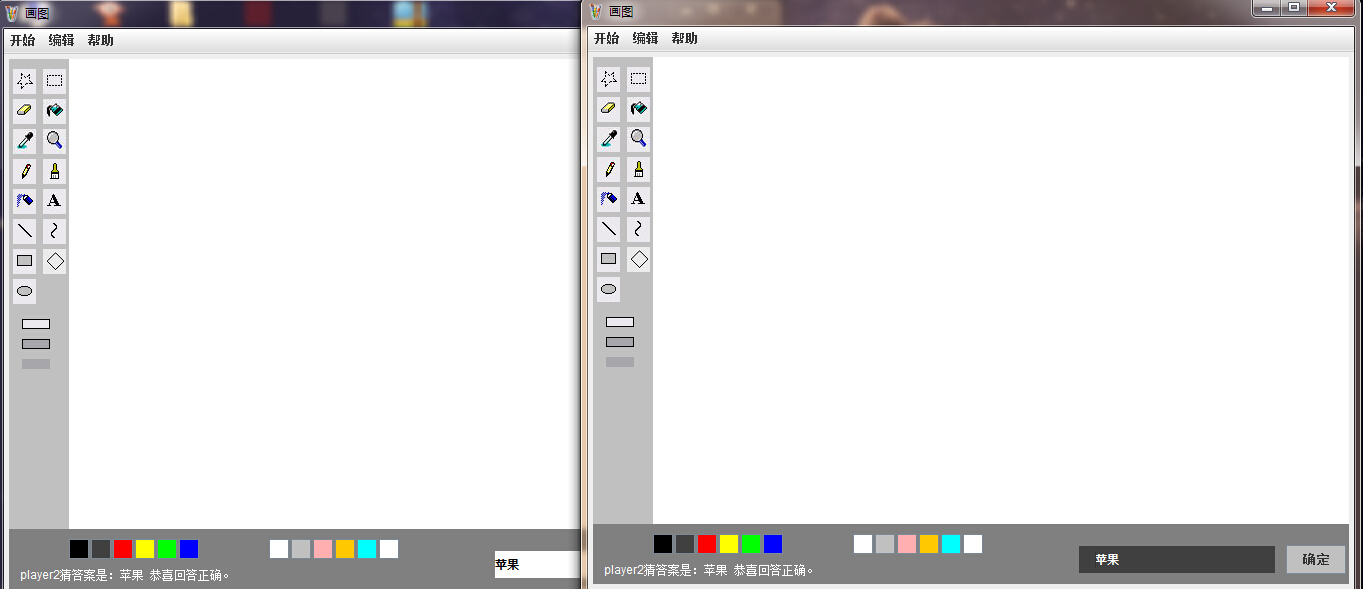Select the rectangle shape tool in left window
Image resolution: width=1363 pixels, height=589 pixels.
point(25,261)
